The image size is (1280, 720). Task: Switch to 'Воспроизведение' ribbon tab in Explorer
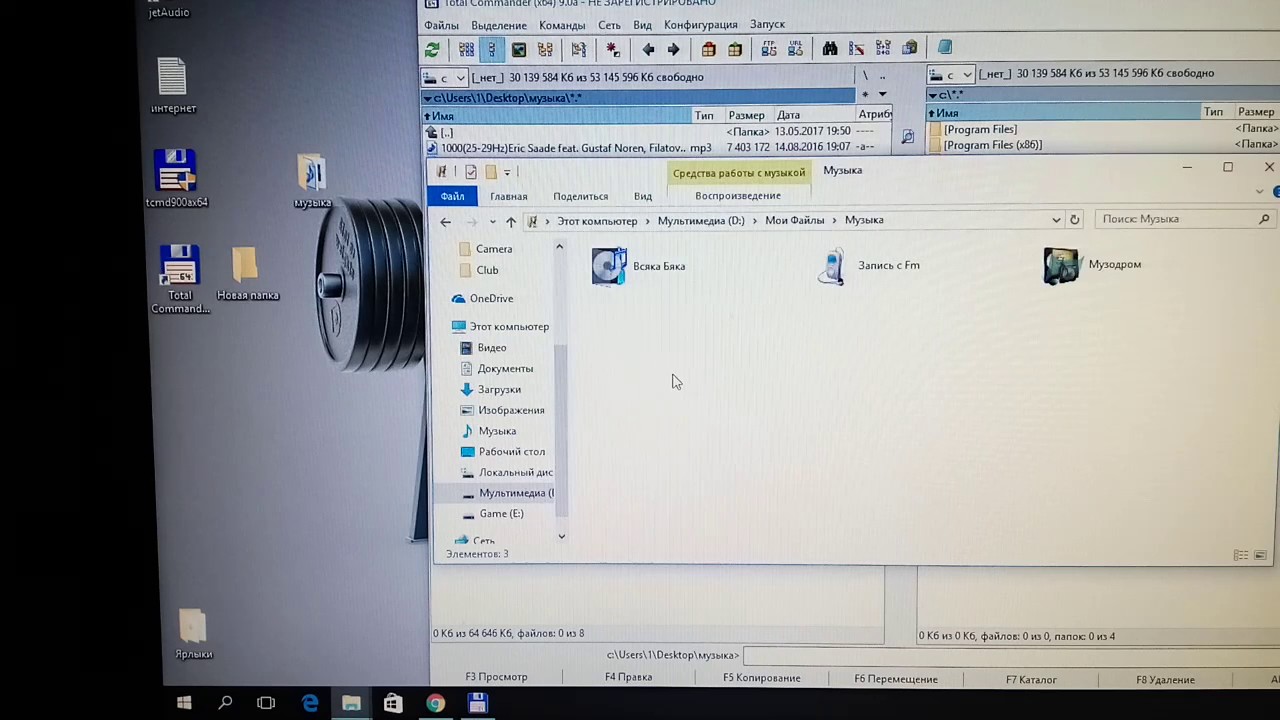coord(738,196)
